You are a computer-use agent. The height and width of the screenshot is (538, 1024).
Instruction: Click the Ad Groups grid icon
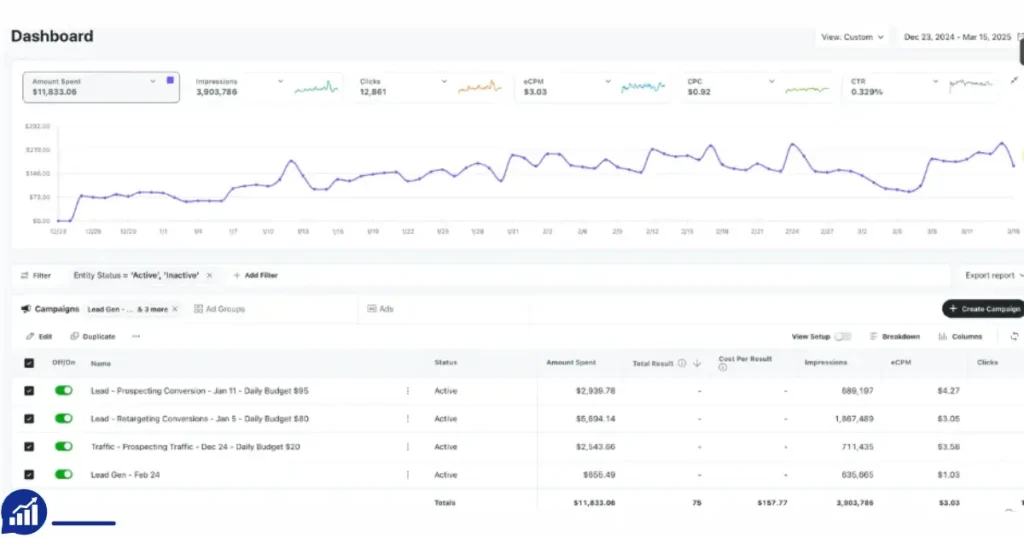[198, 309]
